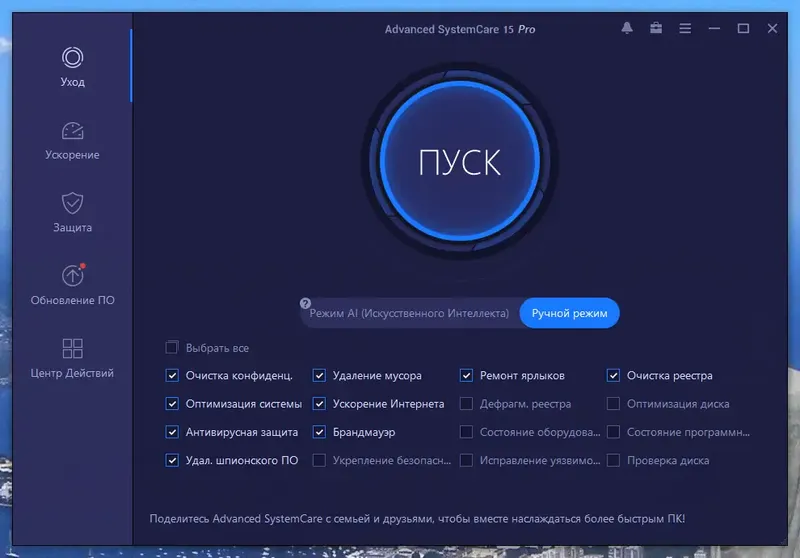The height and width of the screenshot is (558, 800).
Task: Open the Центр Действий grid icon
Action: [72, 348]
